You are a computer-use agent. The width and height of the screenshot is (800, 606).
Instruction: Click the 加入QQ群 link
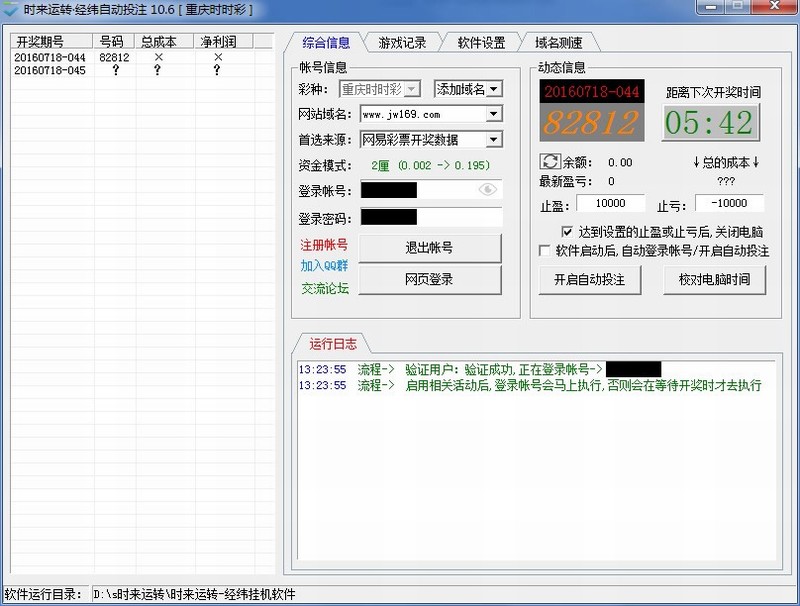point(324,266)
